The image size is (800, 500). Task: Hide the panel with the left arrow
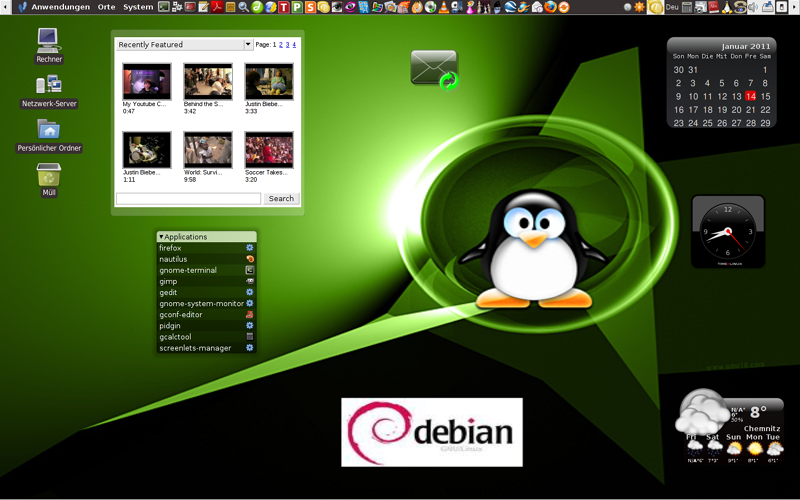click(5, 7)
